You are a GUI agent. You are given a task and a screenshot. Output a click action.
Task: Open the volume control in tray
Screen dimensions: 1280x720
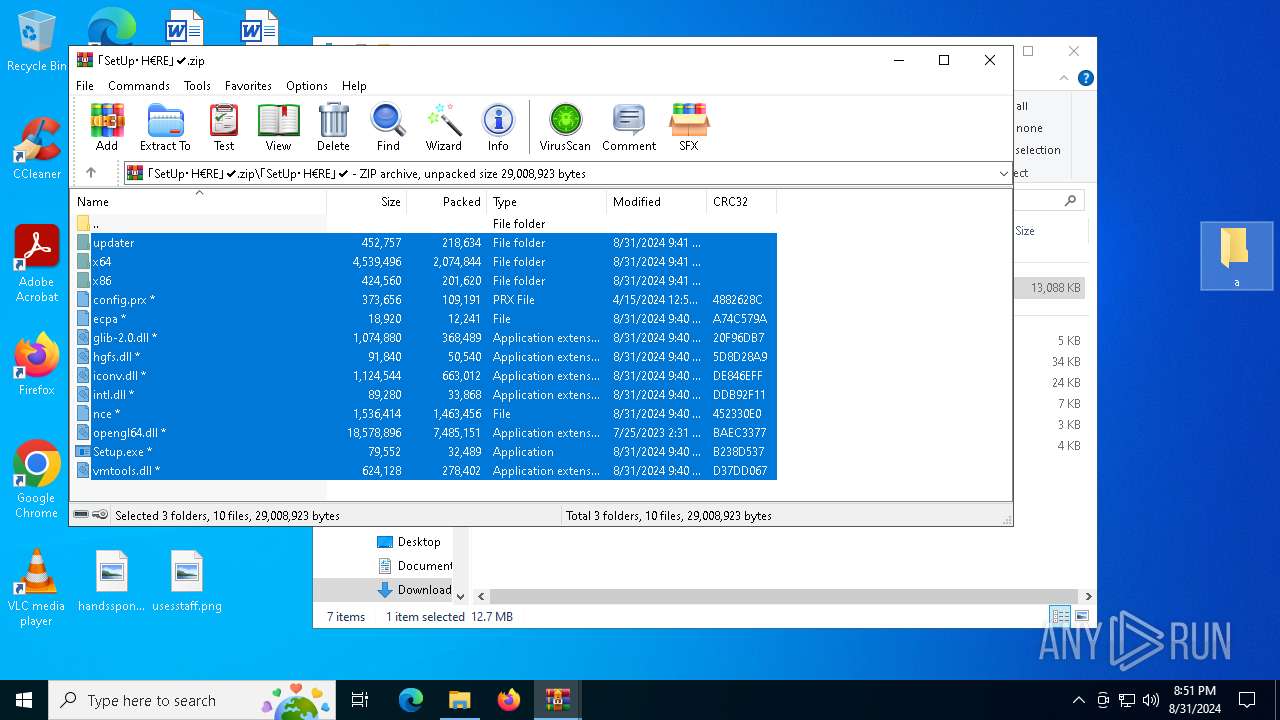pyautogui.click(x=1151, y=700)
